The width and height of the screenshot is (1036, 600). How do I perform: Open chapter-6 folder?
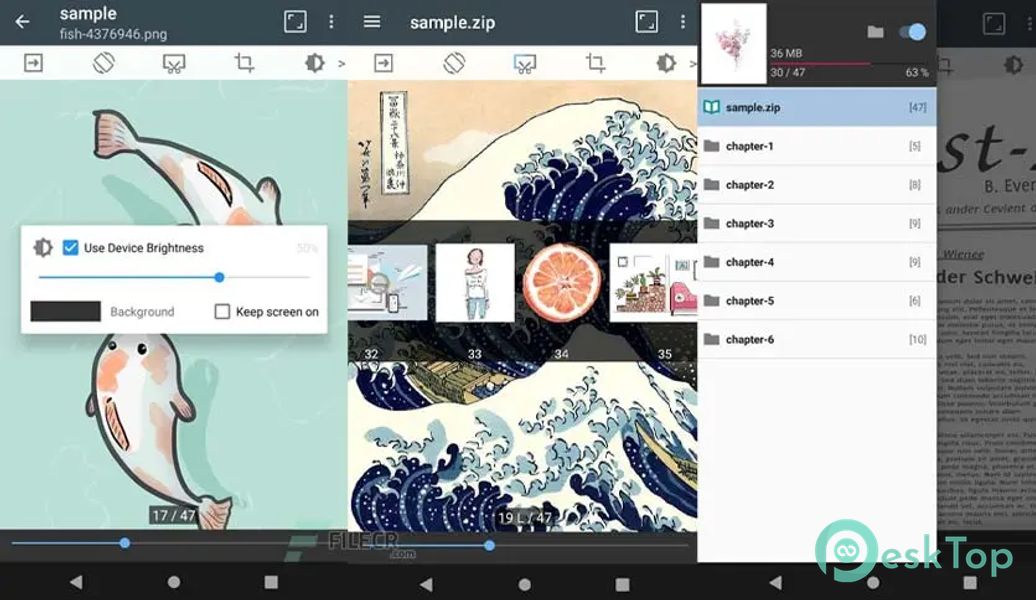[x=817, y=340]
